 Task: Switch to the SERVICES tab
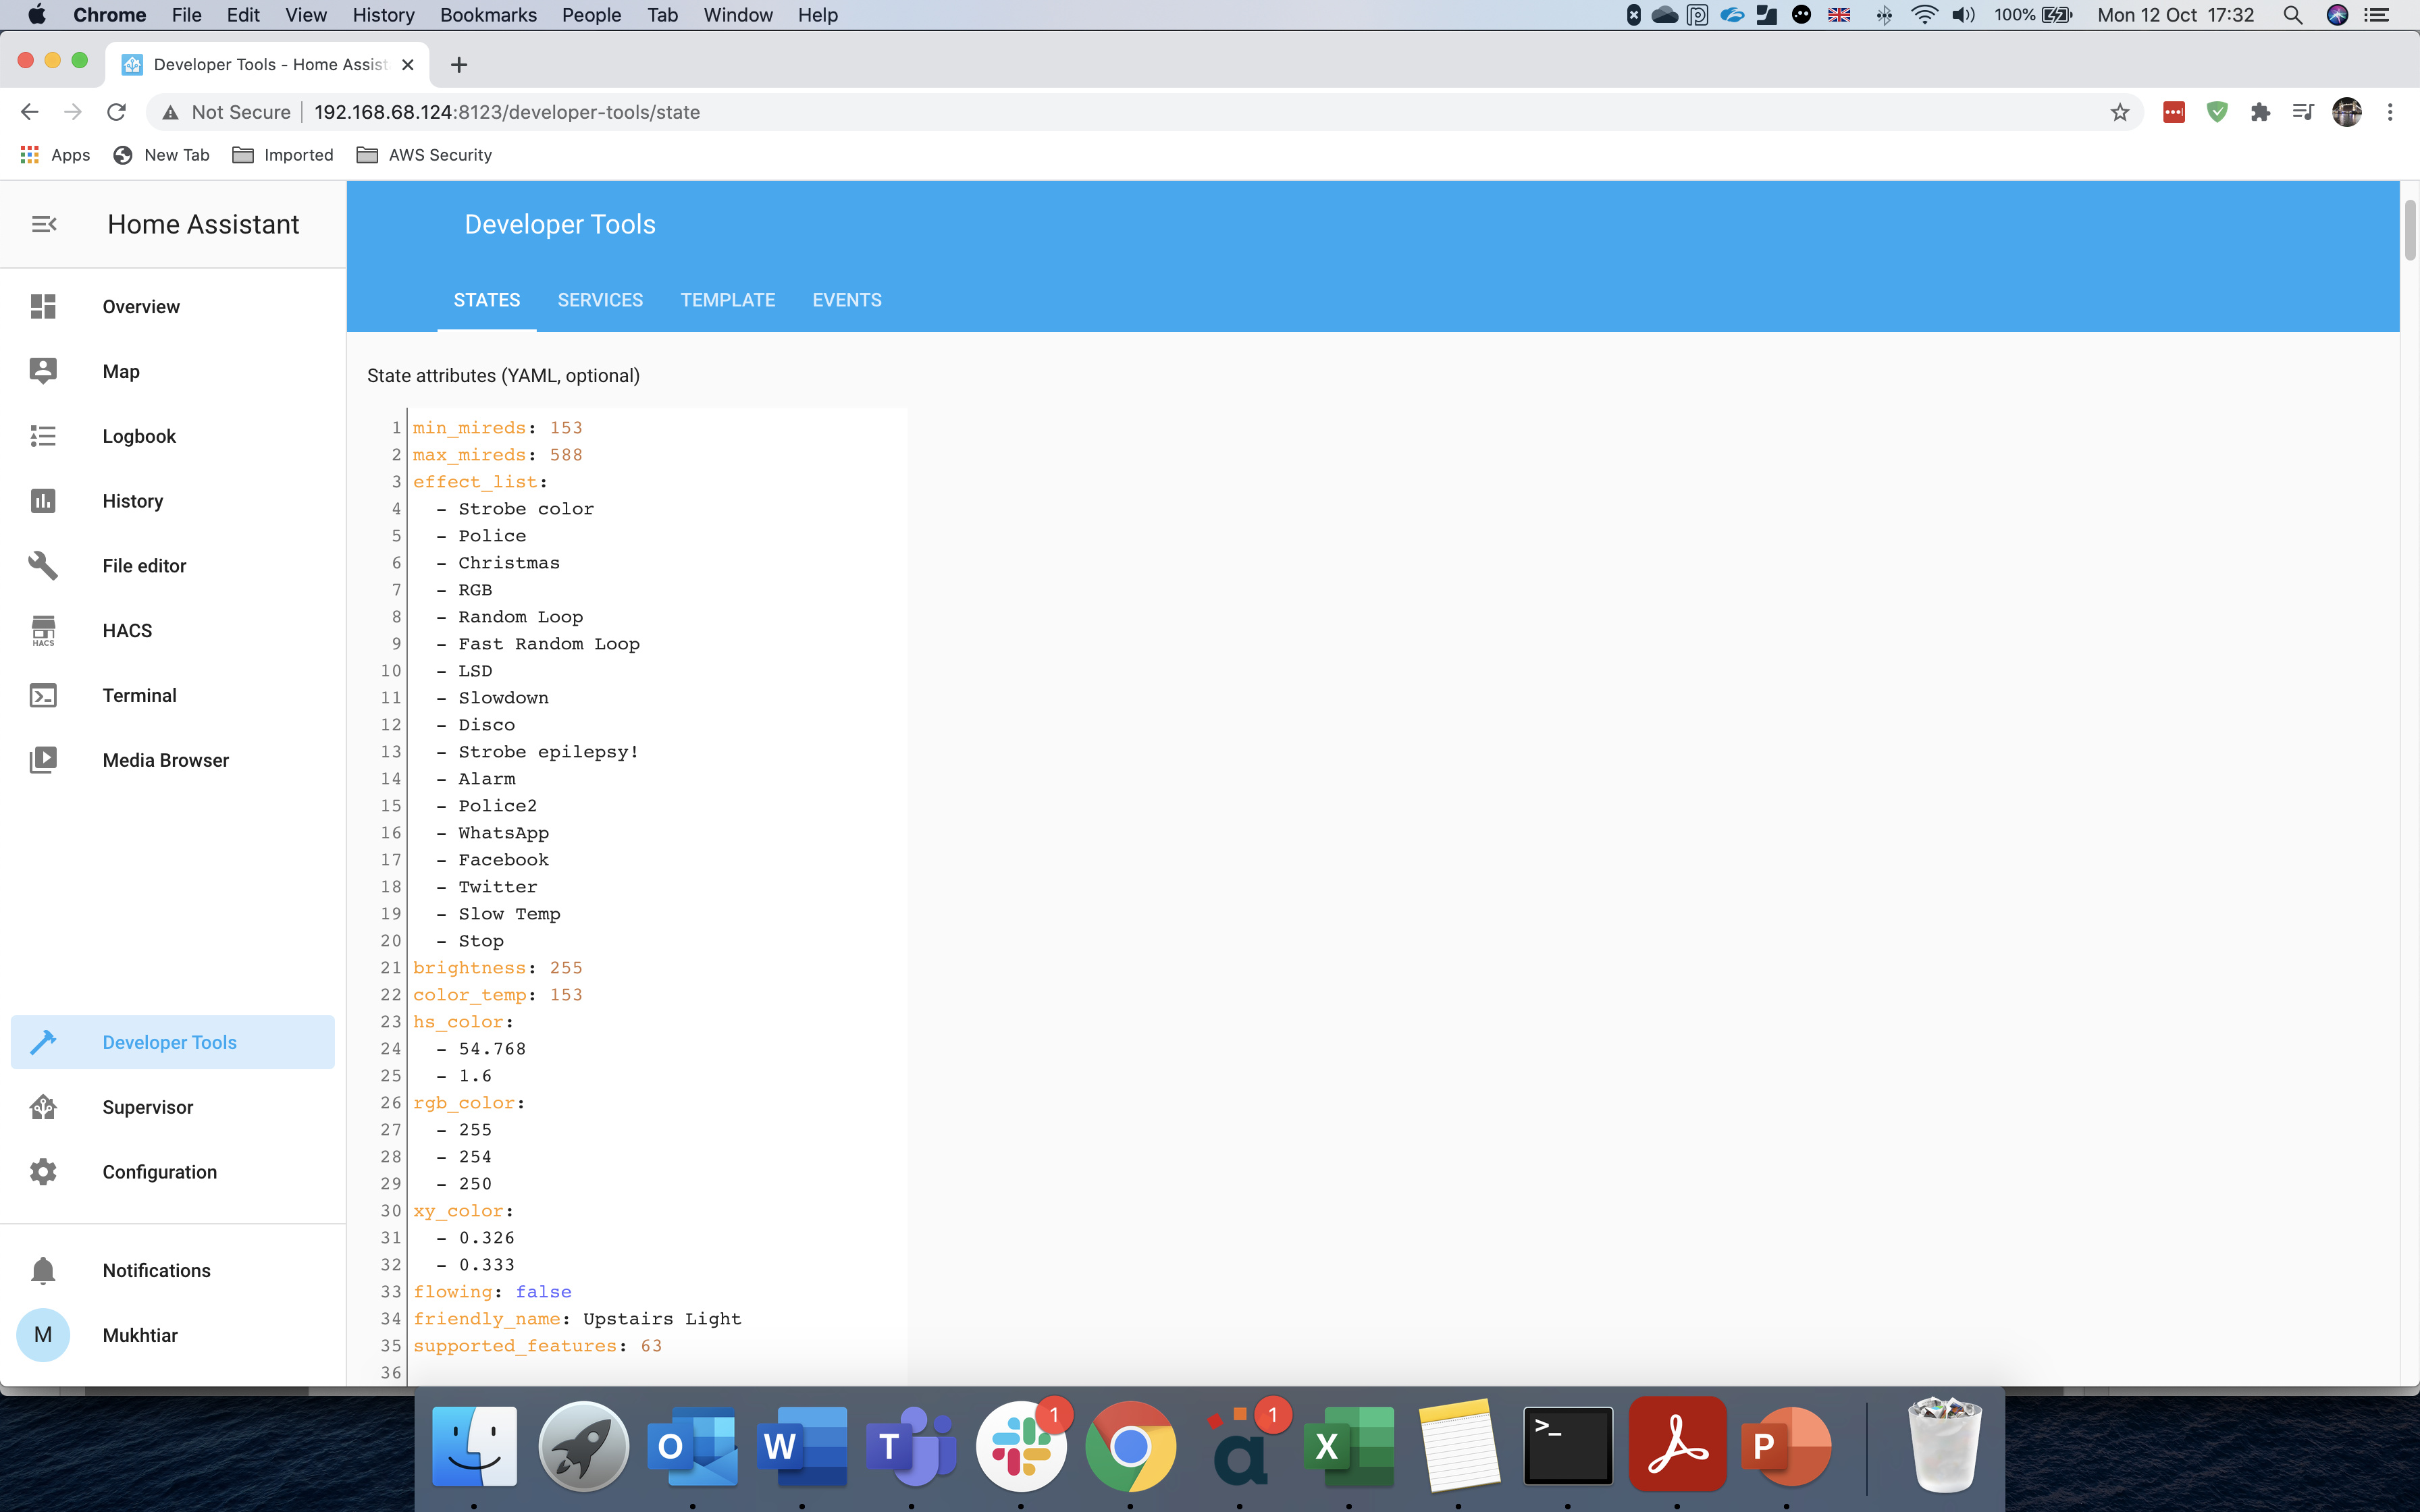(x=599, y=300)
